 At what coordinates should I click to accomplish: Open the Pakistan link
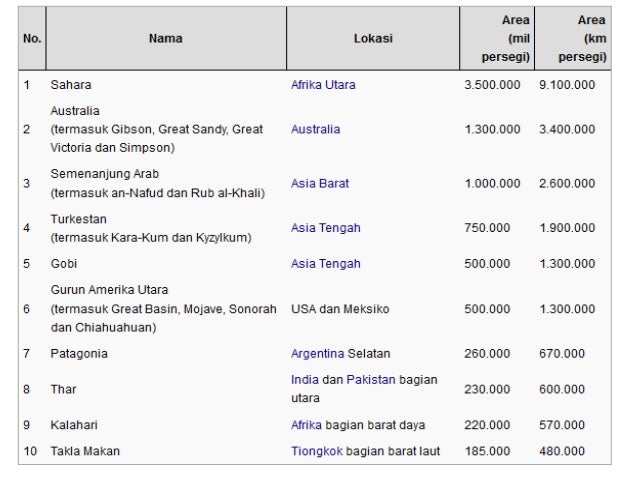(x=371, y=380)
